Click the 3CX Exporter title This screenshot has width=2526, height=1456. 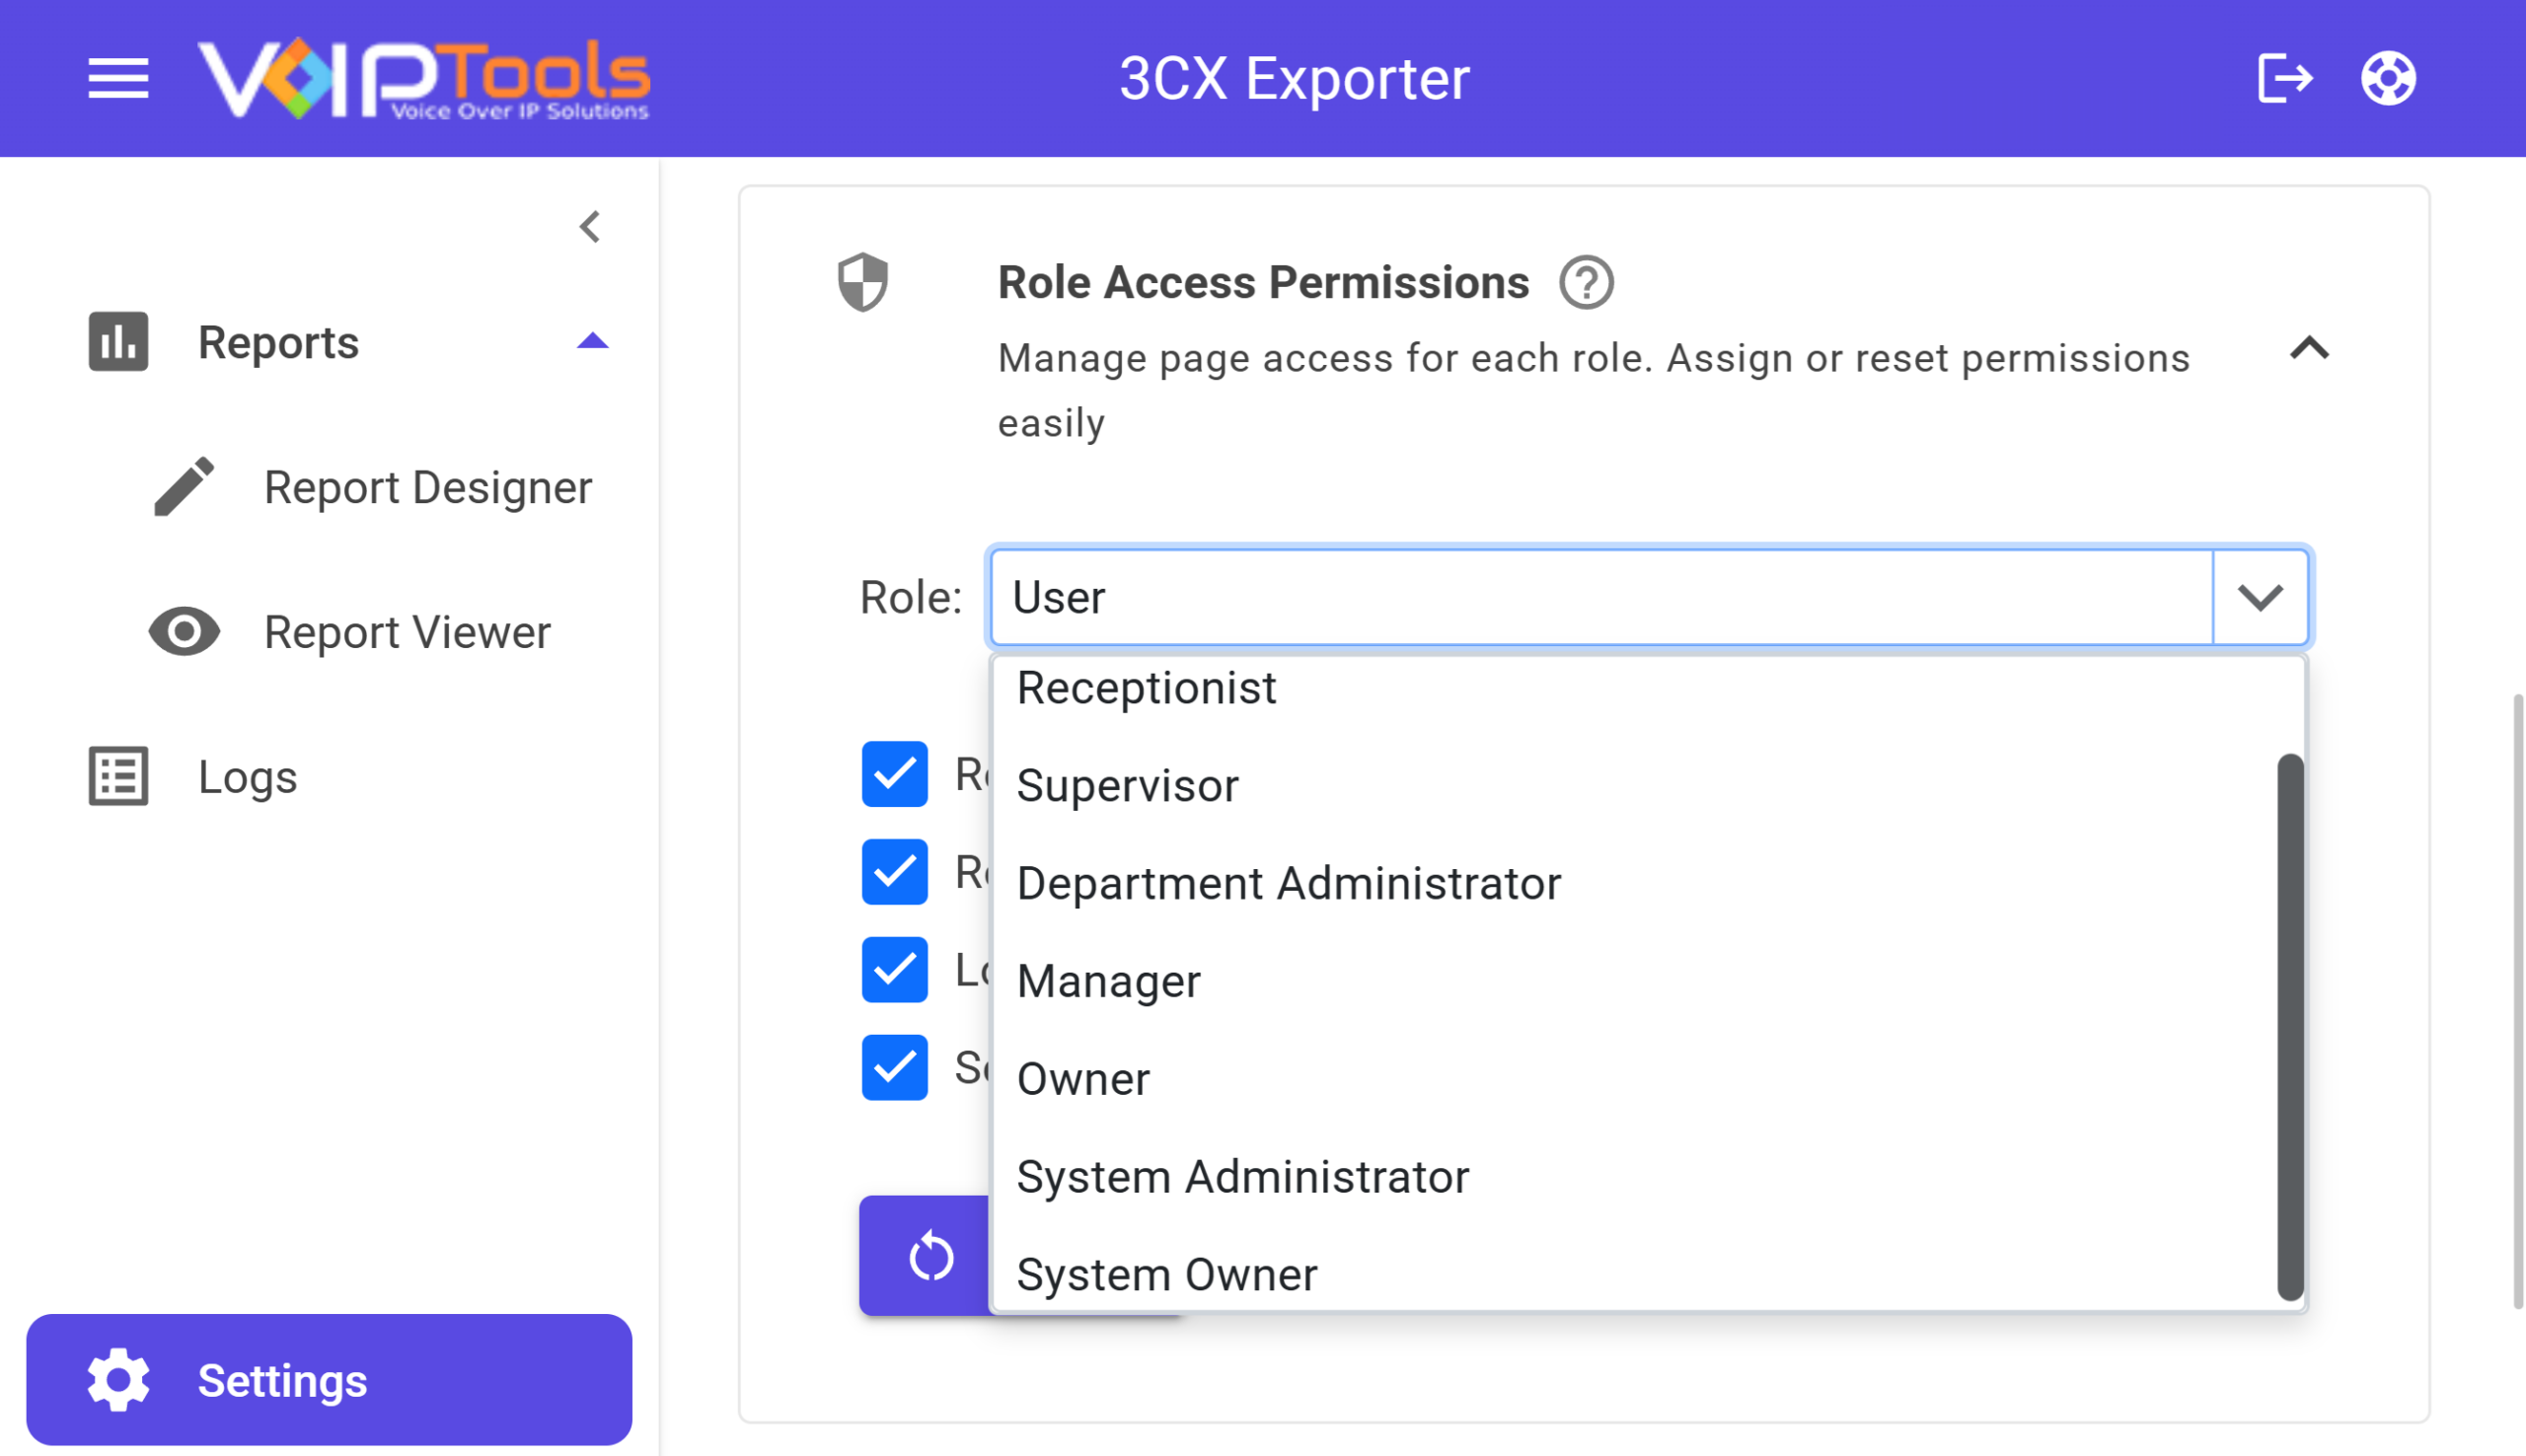[x=1294, y=78]
